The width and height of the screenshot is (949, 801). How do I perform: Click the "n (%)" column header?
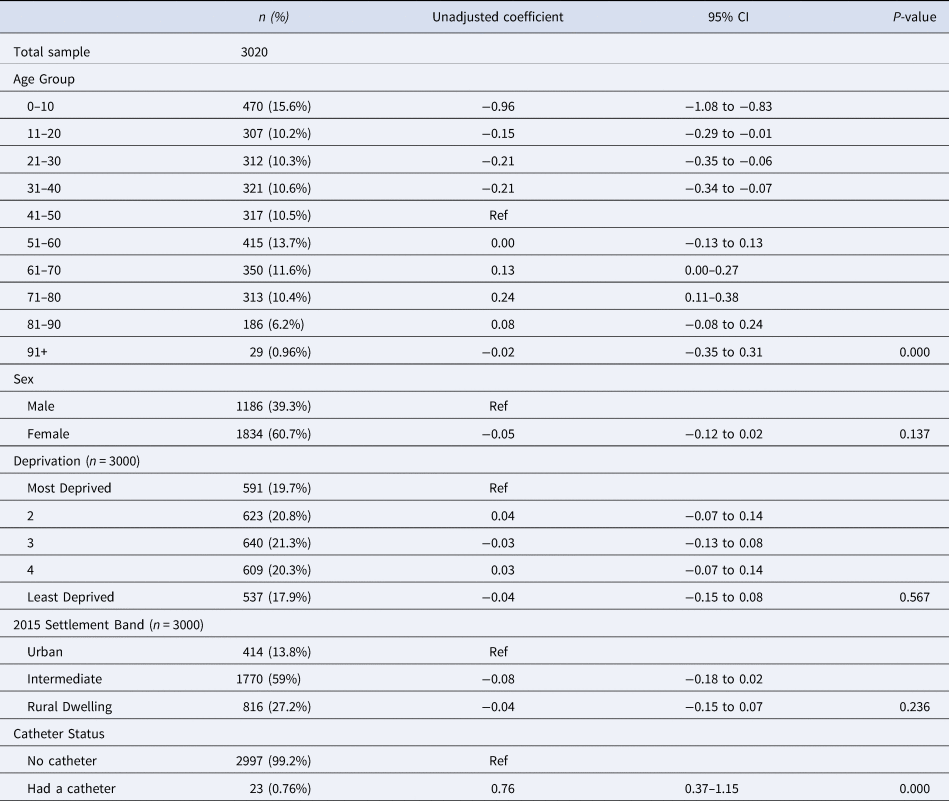click(x=275, y=17)
